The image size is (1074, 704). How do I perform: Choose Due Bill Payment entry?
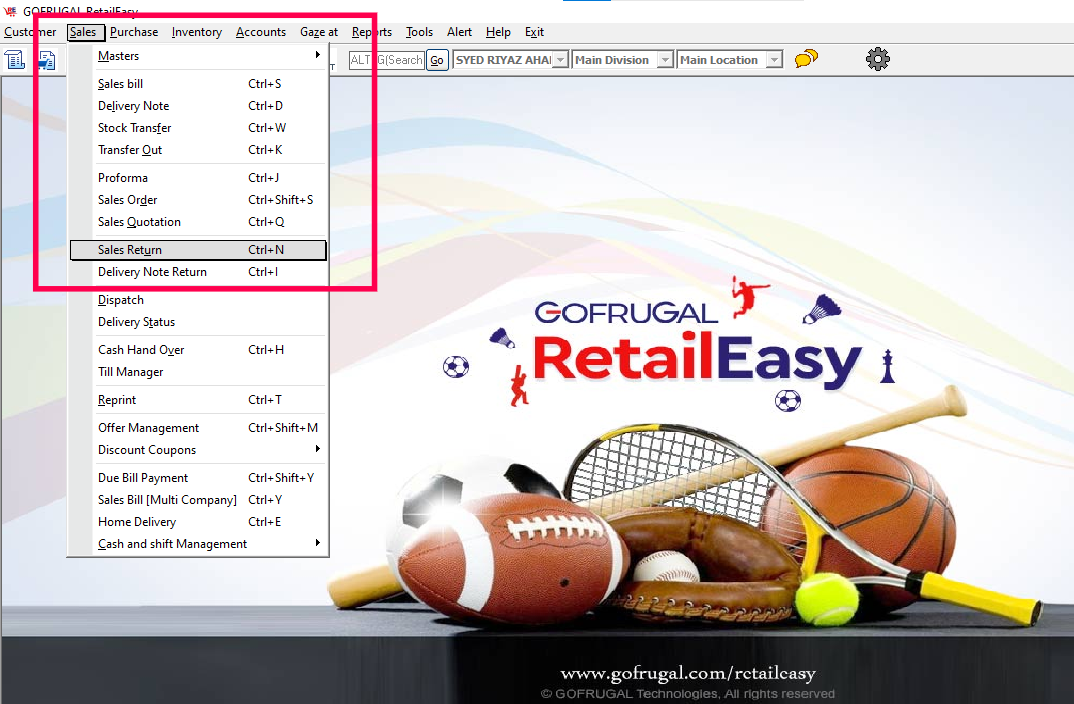point(198,478)
